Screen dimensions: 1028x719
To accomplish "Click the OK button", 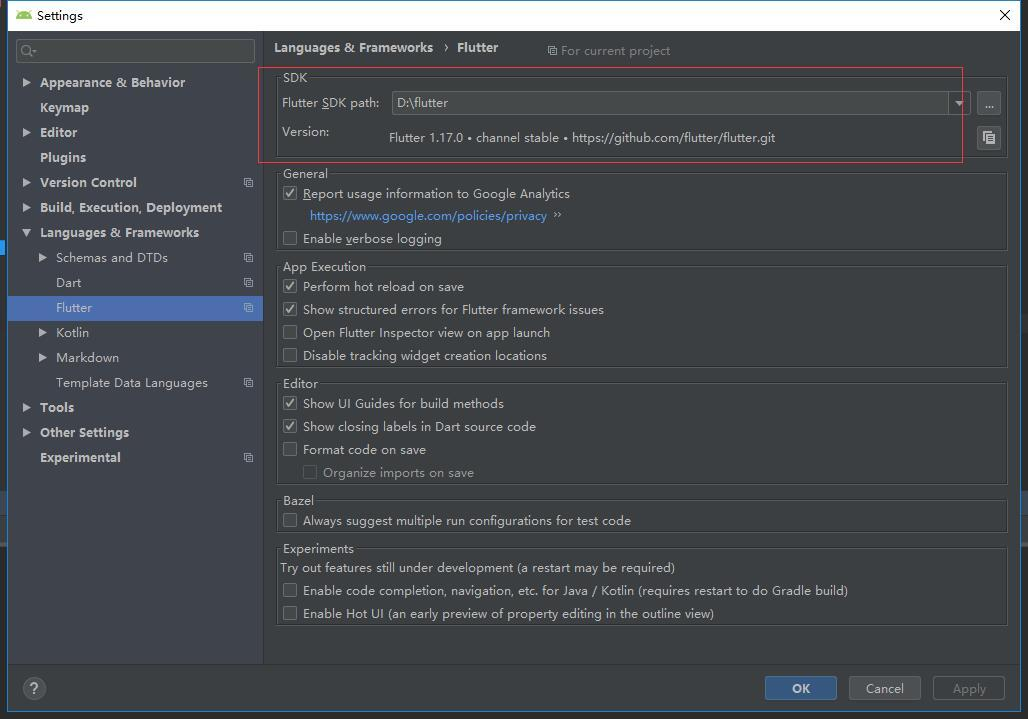I will (x=801, y=688).
